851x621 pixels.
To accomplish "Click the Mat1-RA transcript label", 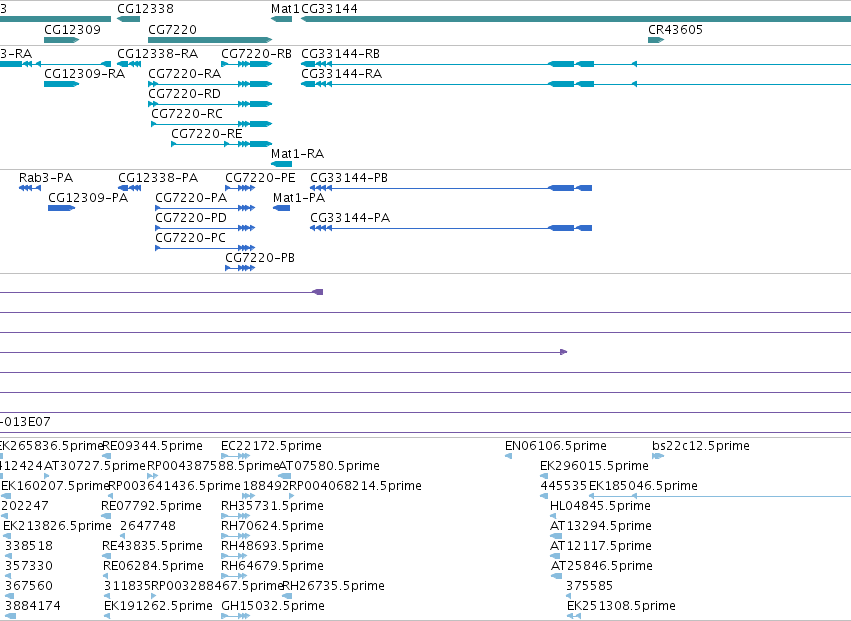I will [297, 154].
